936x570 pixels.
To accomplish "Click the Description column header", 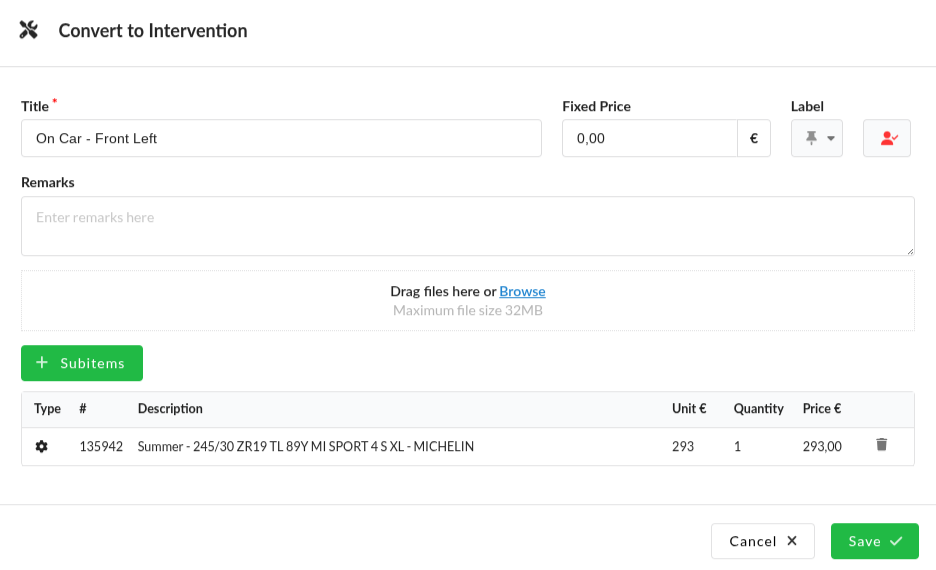I will click(x=170, y=409).
